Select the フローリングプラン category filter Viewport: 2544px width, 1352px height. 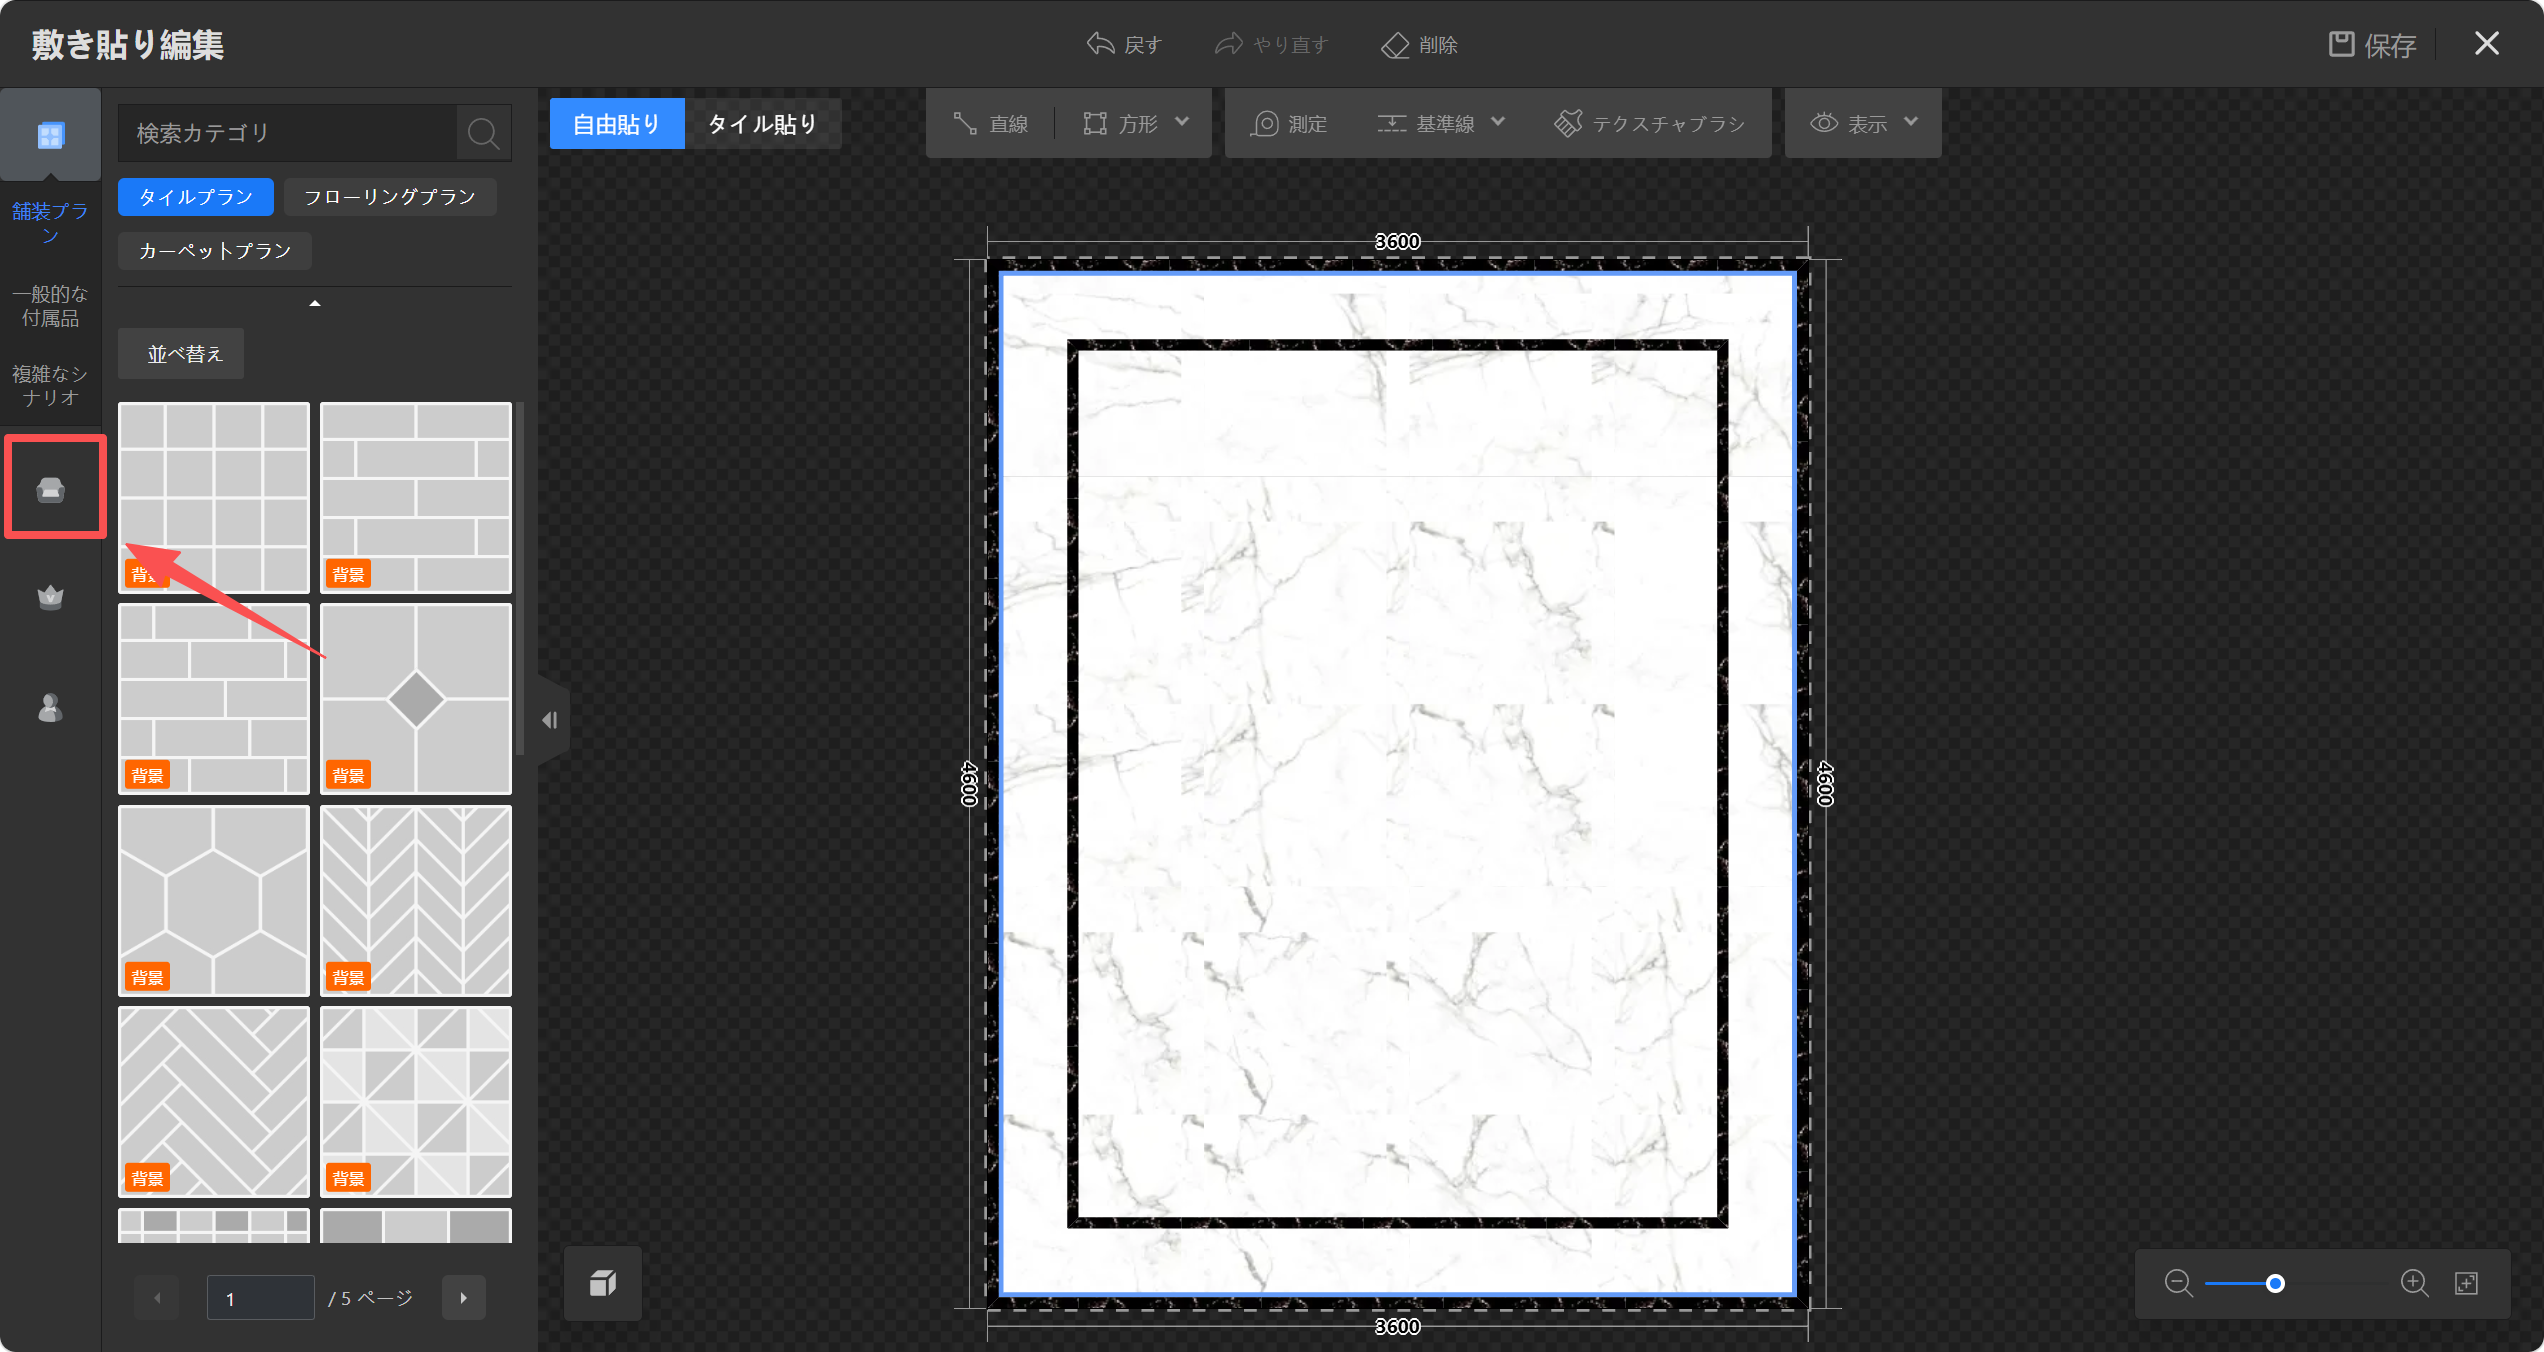pyautogui.click(x=390, y=197)
